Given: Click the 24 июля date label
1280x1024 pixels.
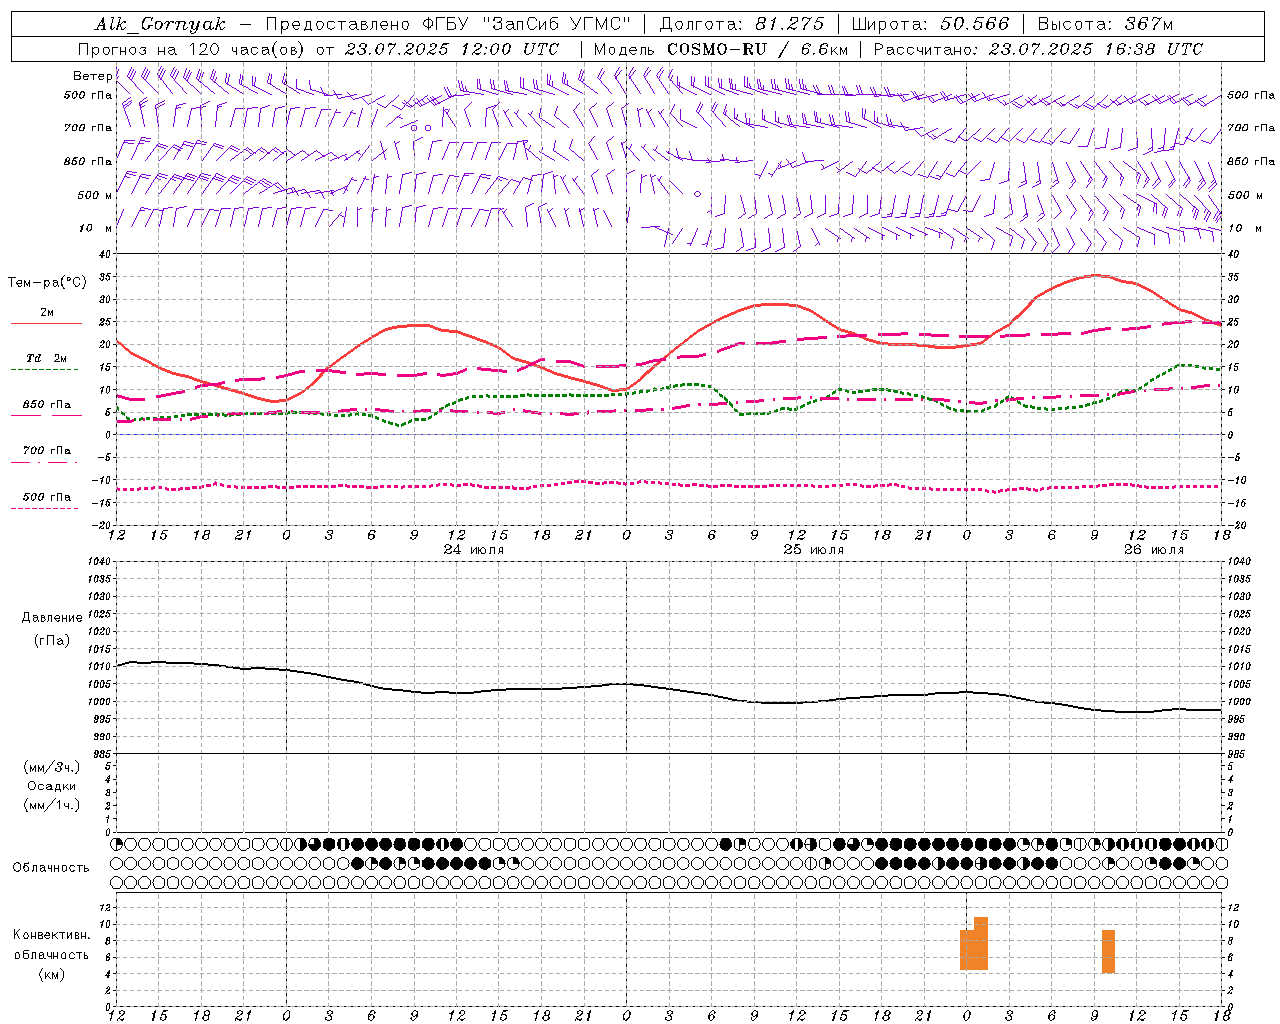Looking at the screenshot, I should [x=474, y=550].
